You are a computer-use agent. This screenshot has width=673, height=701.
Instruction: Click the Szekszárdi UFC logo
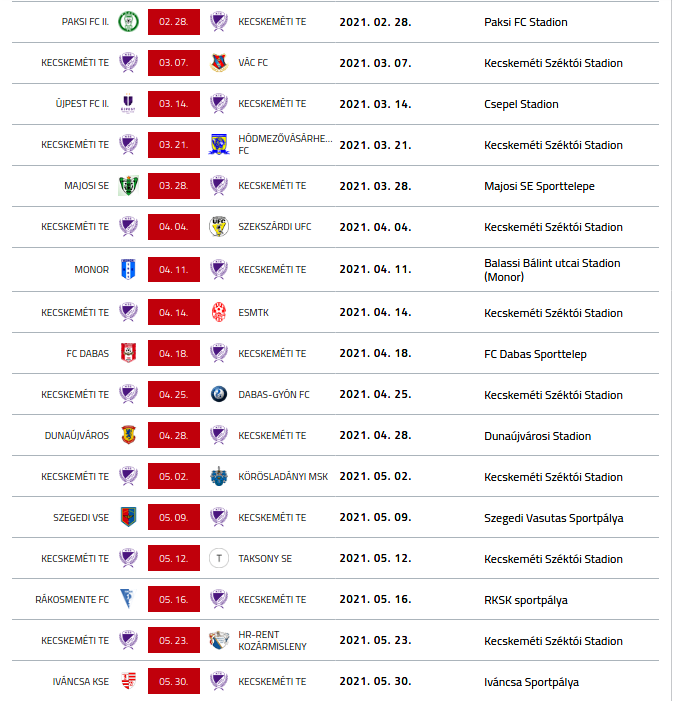[219, 227]
